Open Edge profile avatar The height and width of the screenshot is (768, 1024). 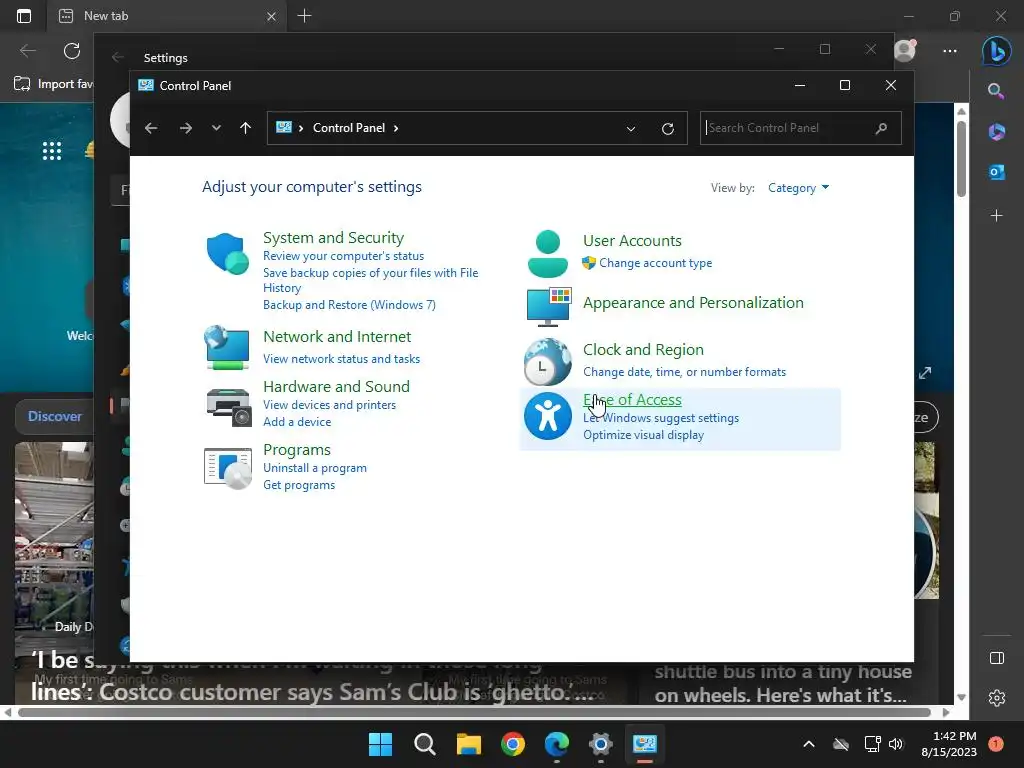[x=905, y=50]
